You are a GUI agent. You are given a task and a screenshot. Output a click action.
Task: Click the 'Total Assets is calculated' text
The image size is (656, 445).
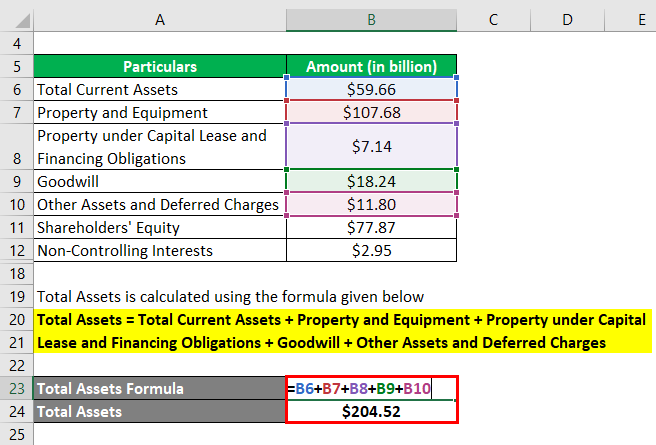point(231,297)
